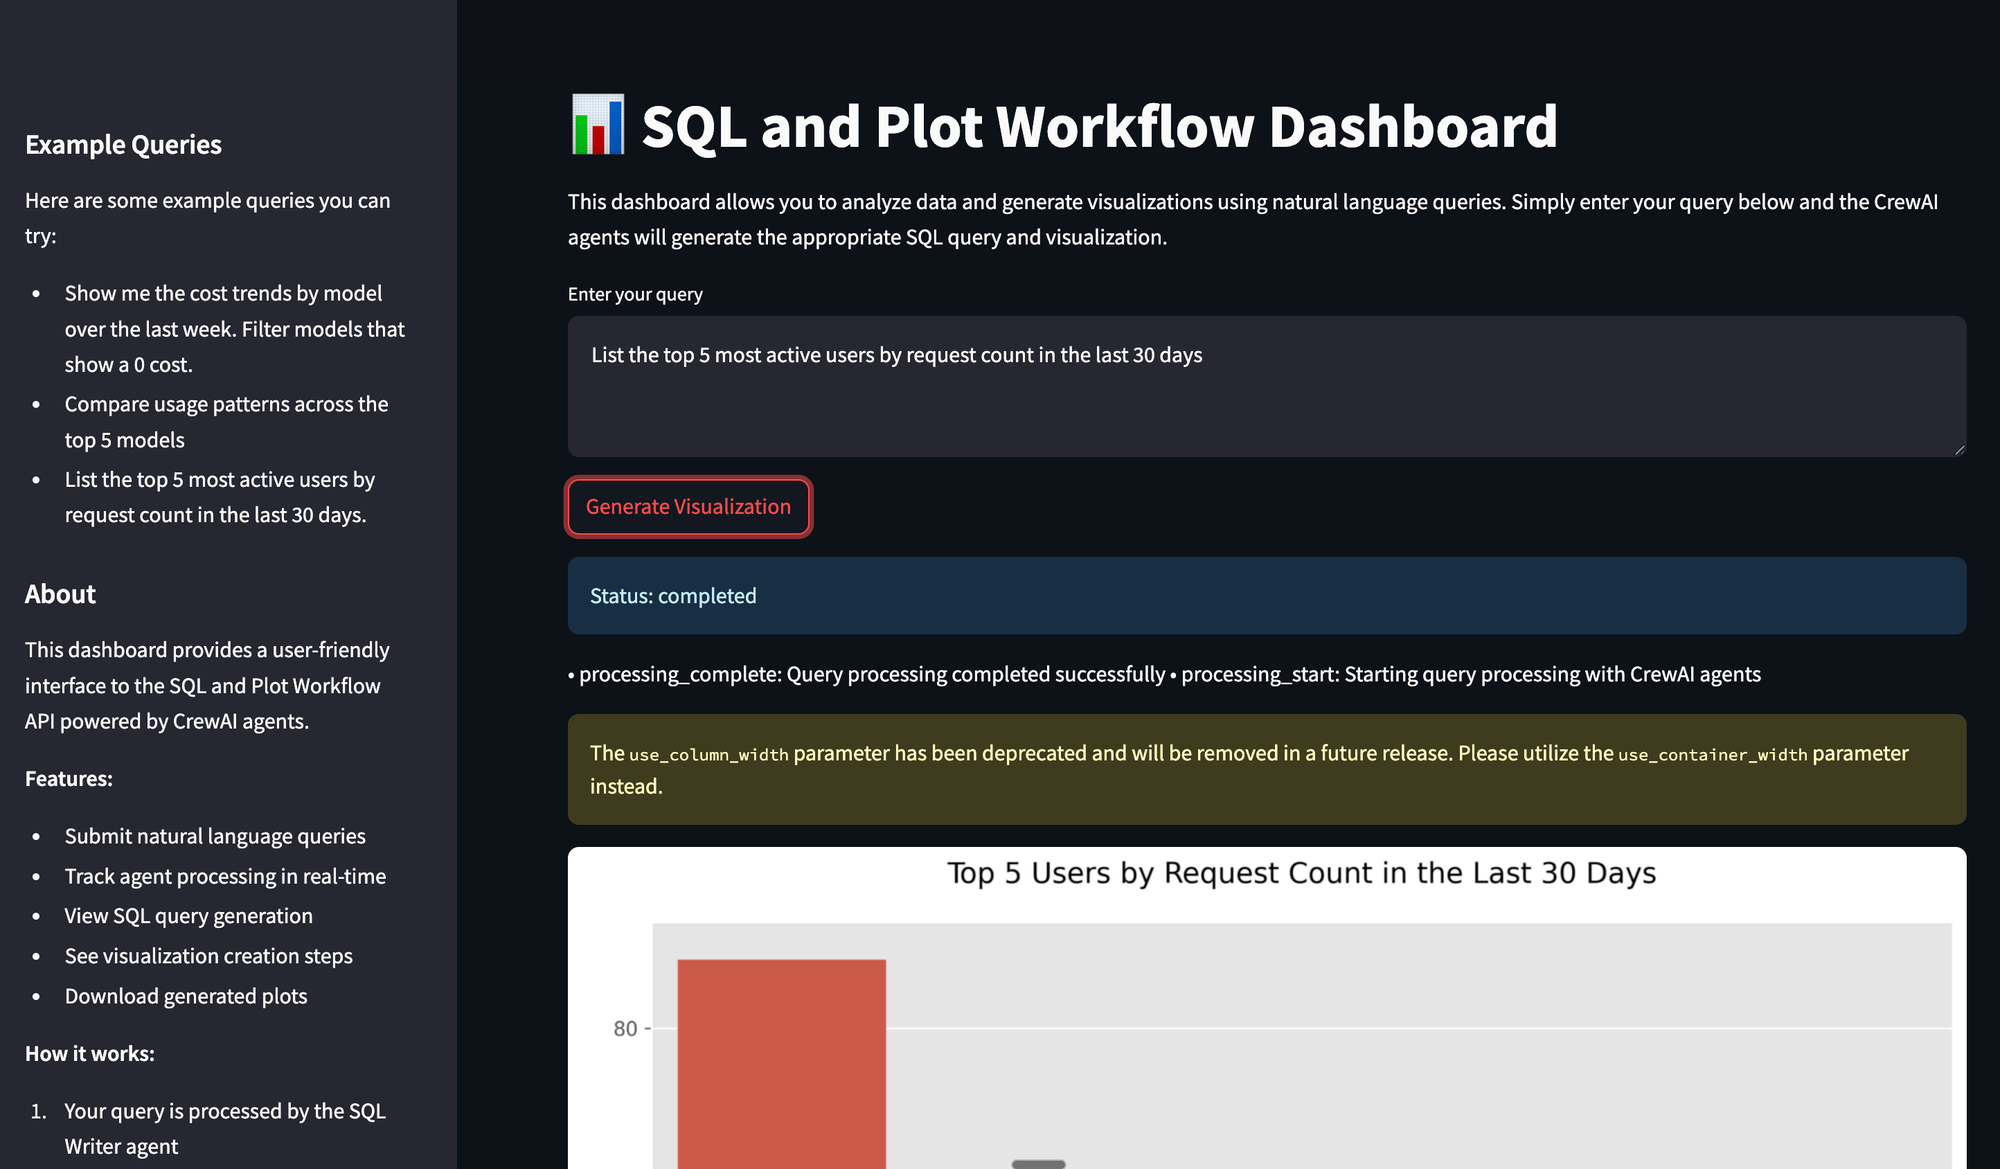Screen dimensions: 2000x1169
Task: Click the Example Queries sidebar heading
Action: (x=123, y=145)
